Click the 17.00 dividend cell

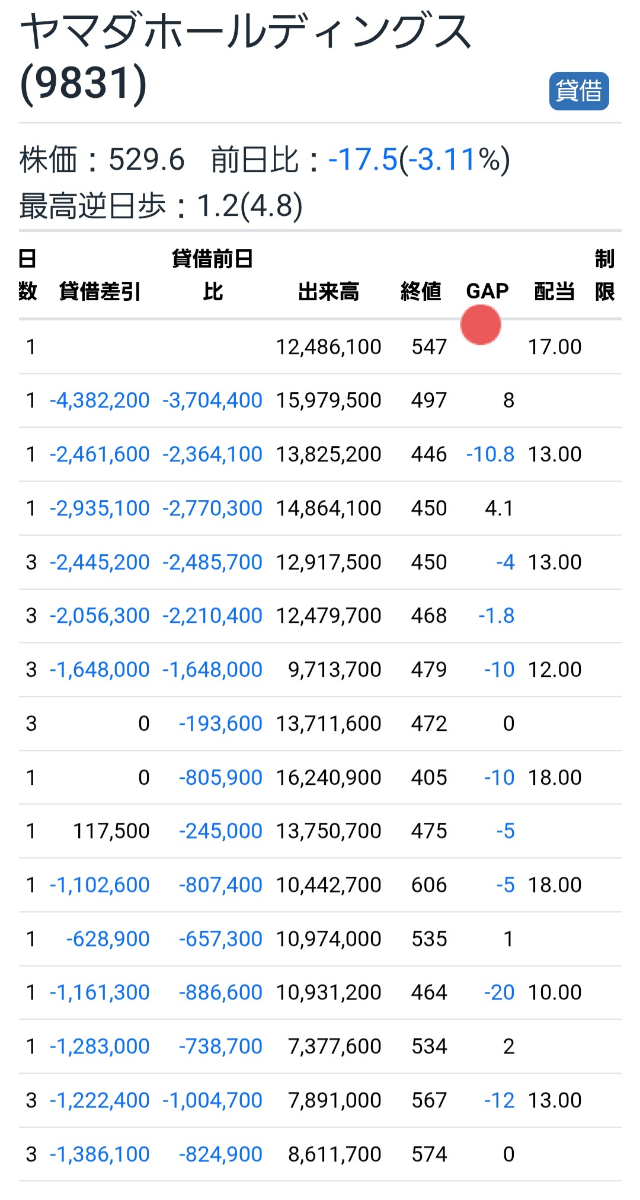point(554,347)
